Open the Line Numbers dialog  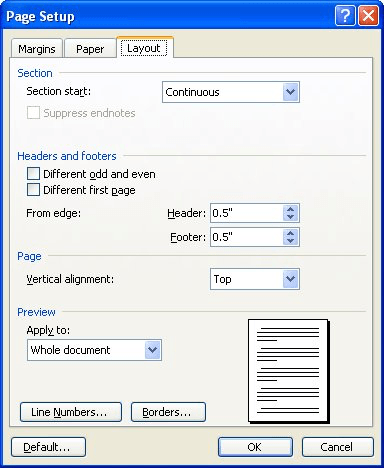tap(71, 412)
